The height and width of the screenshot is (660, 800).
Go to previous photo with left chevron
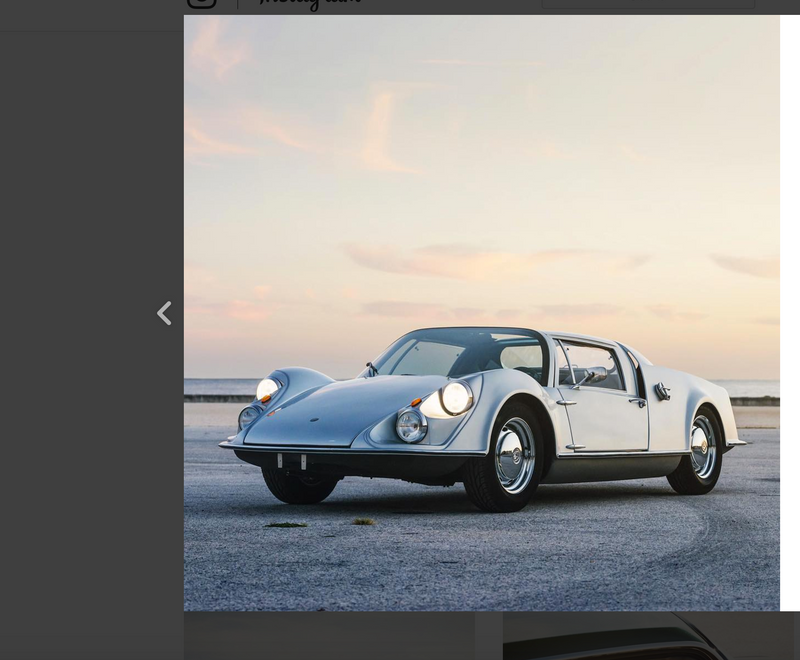click(164, 314)
